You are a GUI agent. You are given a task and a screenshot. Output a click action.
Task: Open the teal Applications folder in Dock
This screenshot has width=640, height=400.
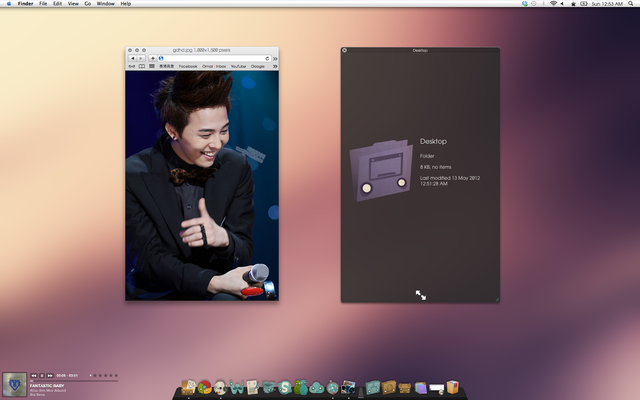373,387
